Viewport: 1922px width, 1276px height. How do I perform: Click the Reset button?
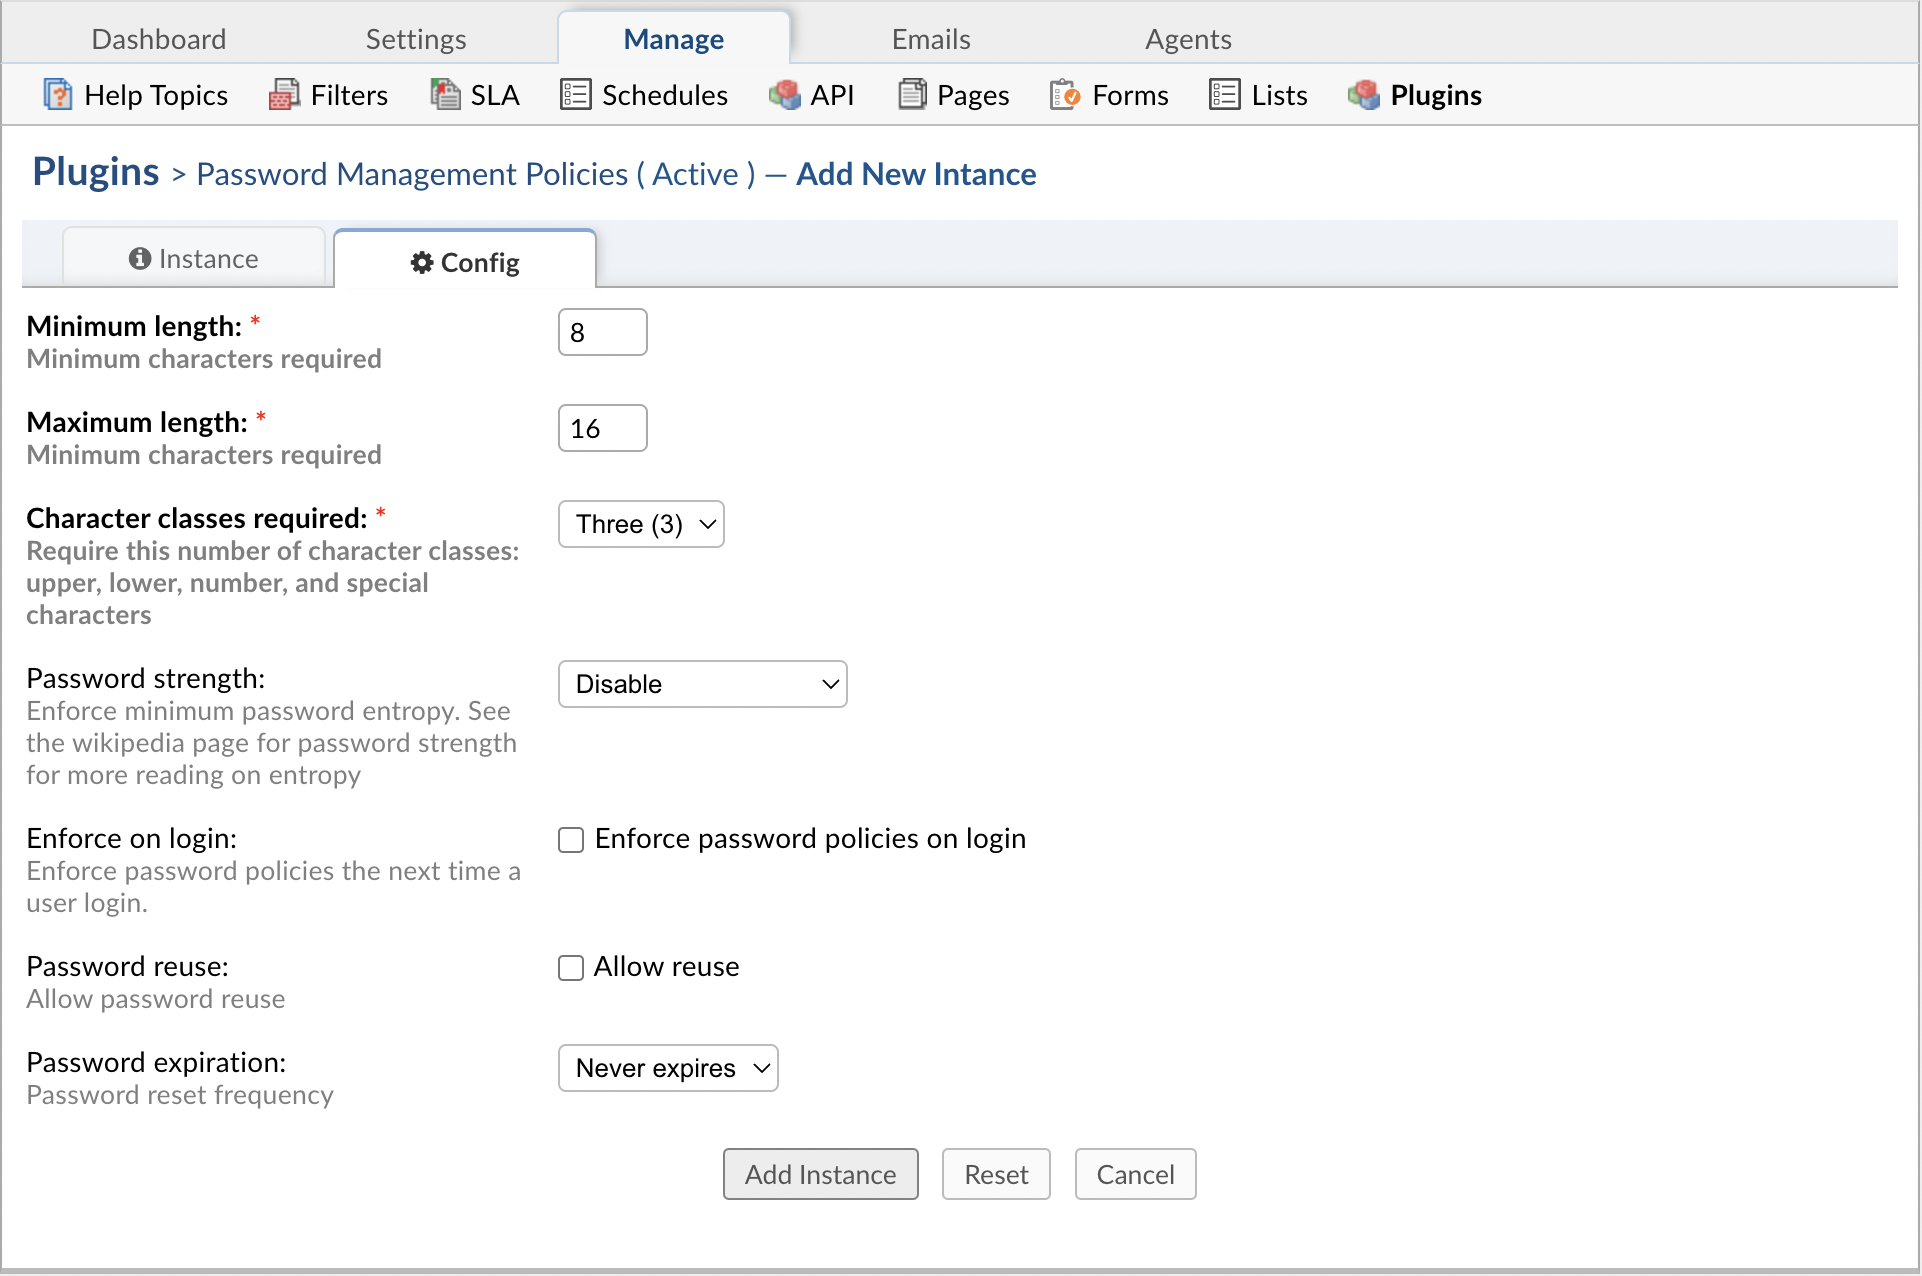point(997,1173)
